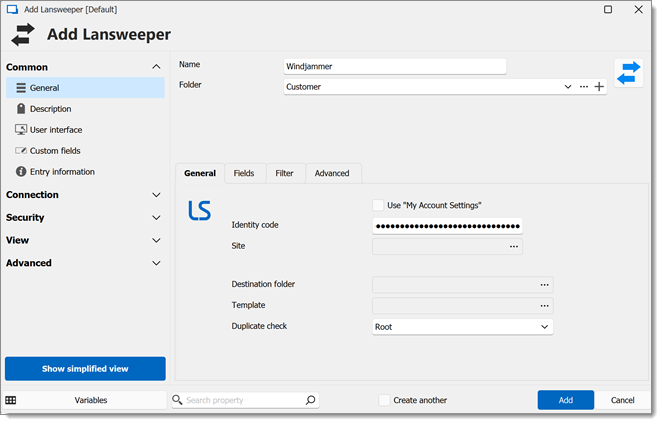Click the User interface monitor icon
The image size is (662, 425).
point(21,130)
